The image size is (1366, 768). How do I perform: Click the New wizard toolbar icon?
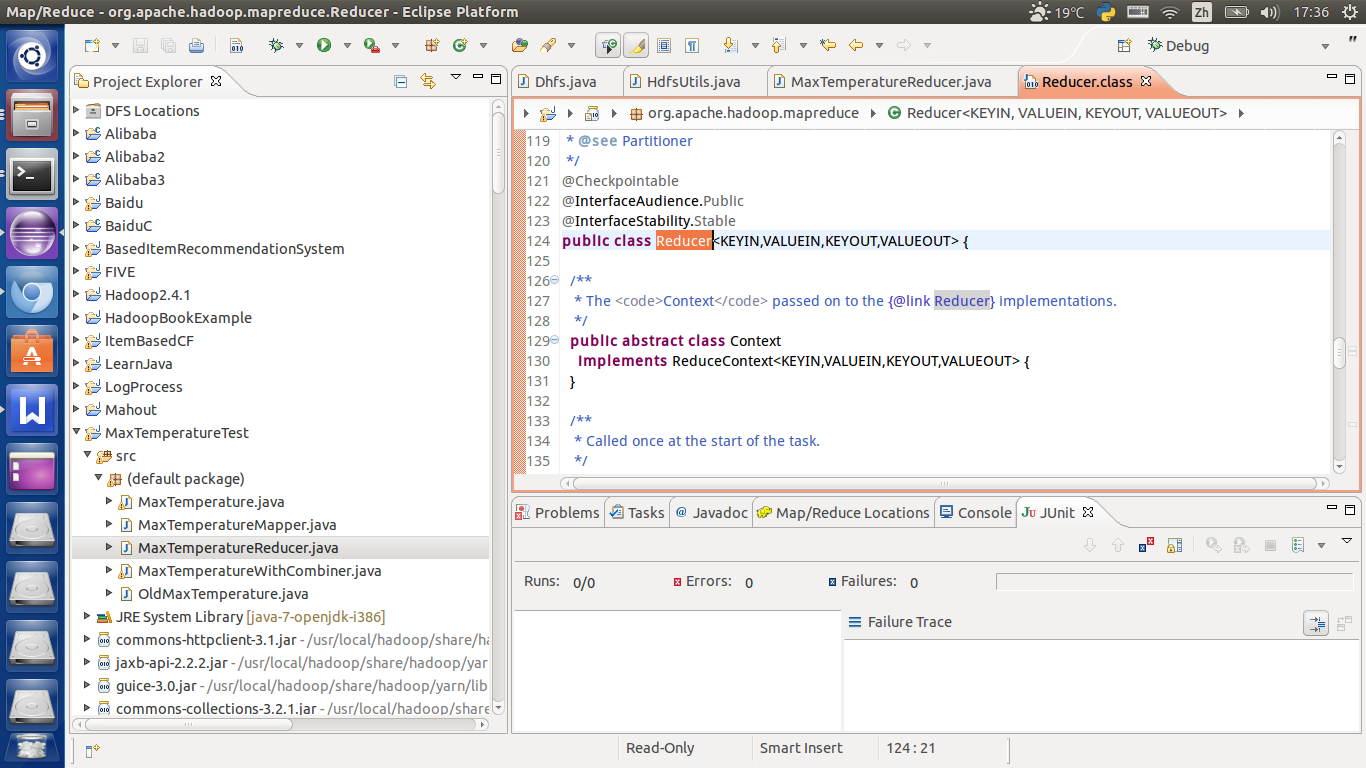[92, 46]
